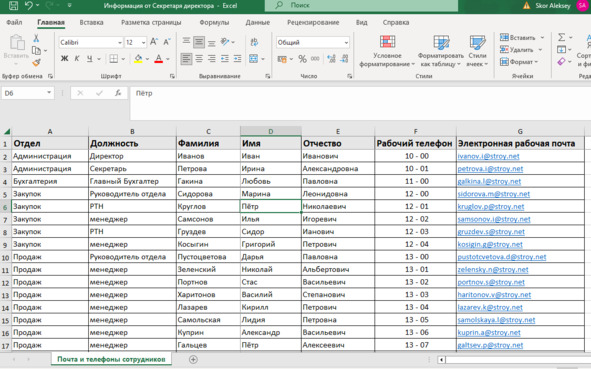Copy the selection using the Copy icon

[36, 50]
